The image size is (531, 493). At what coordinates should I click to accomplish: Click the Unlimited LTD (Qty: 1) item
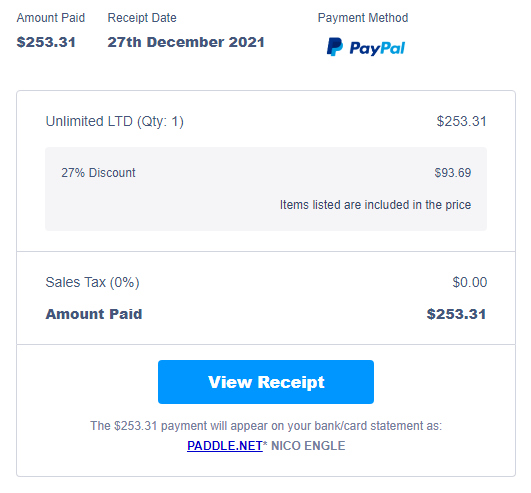coord(114,122)
